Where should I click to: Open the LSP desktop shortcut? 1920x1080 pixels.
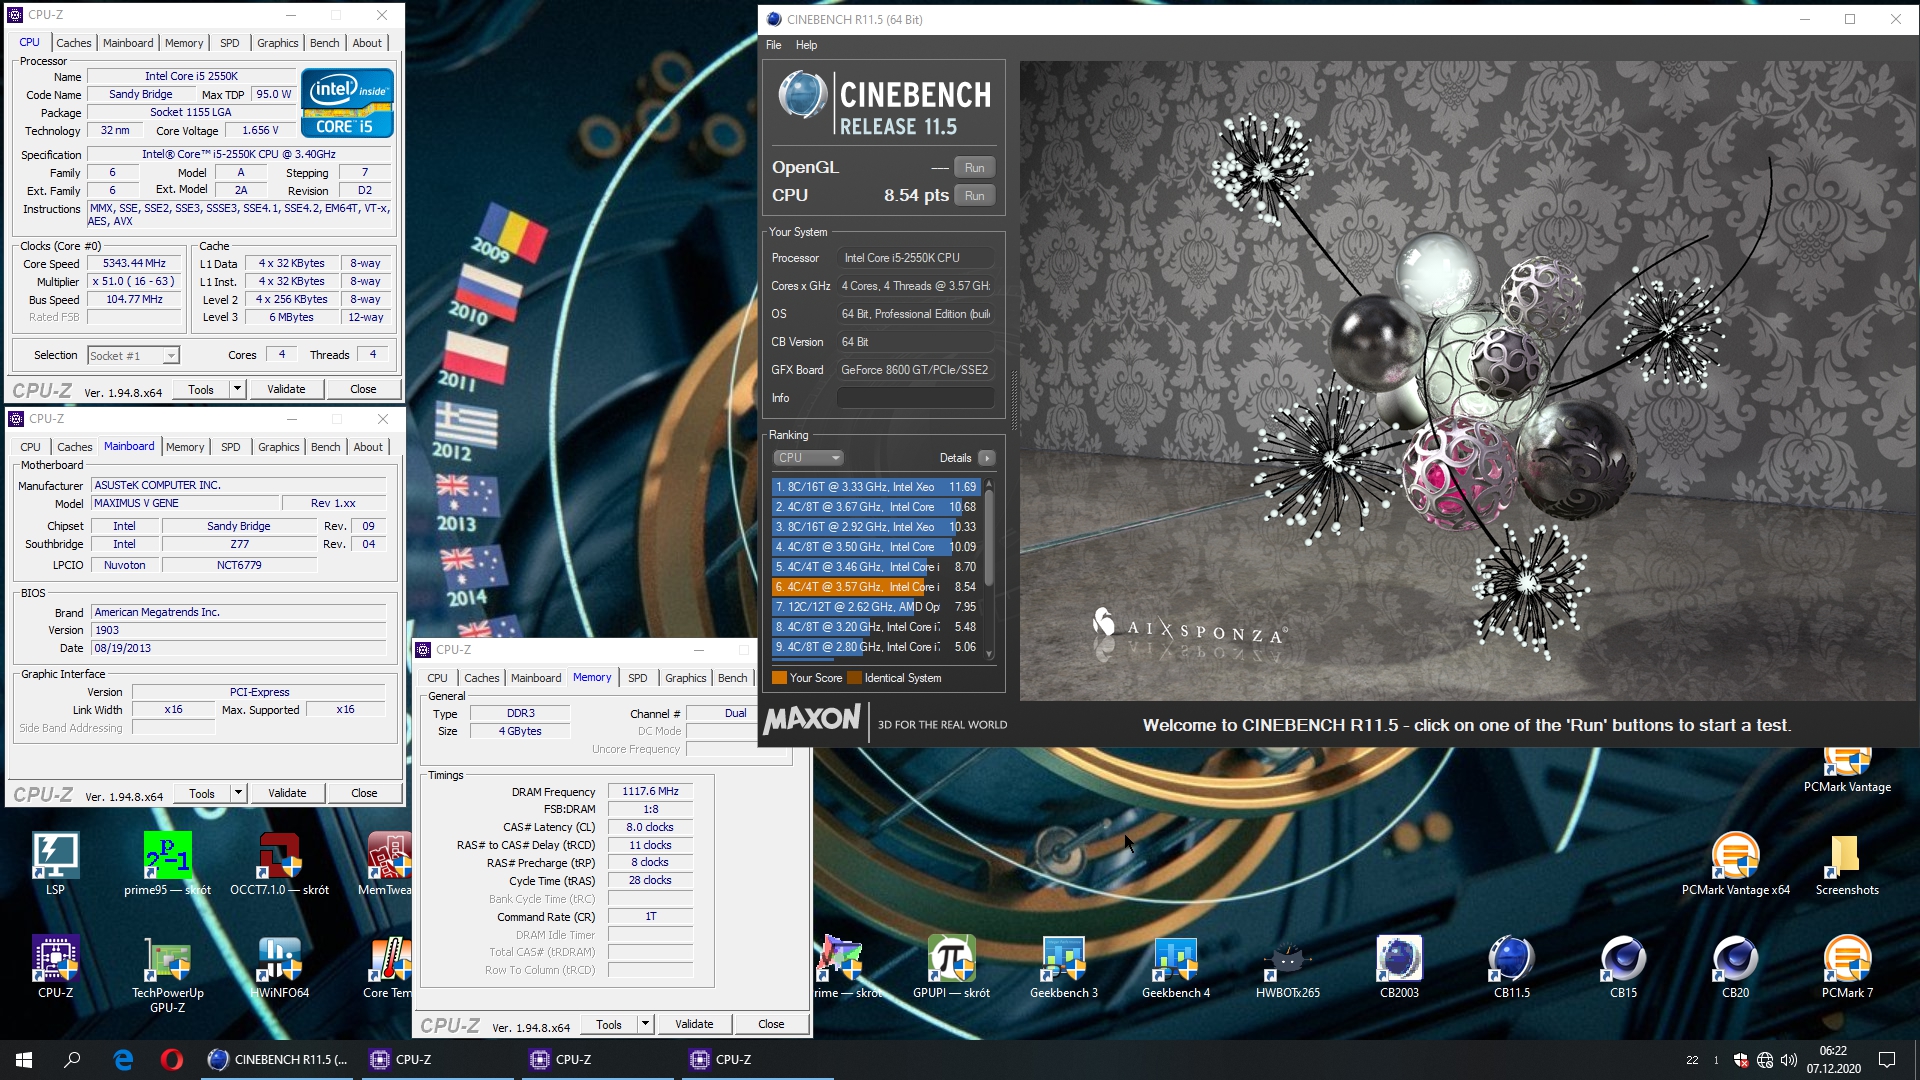[x=55, y=864]
